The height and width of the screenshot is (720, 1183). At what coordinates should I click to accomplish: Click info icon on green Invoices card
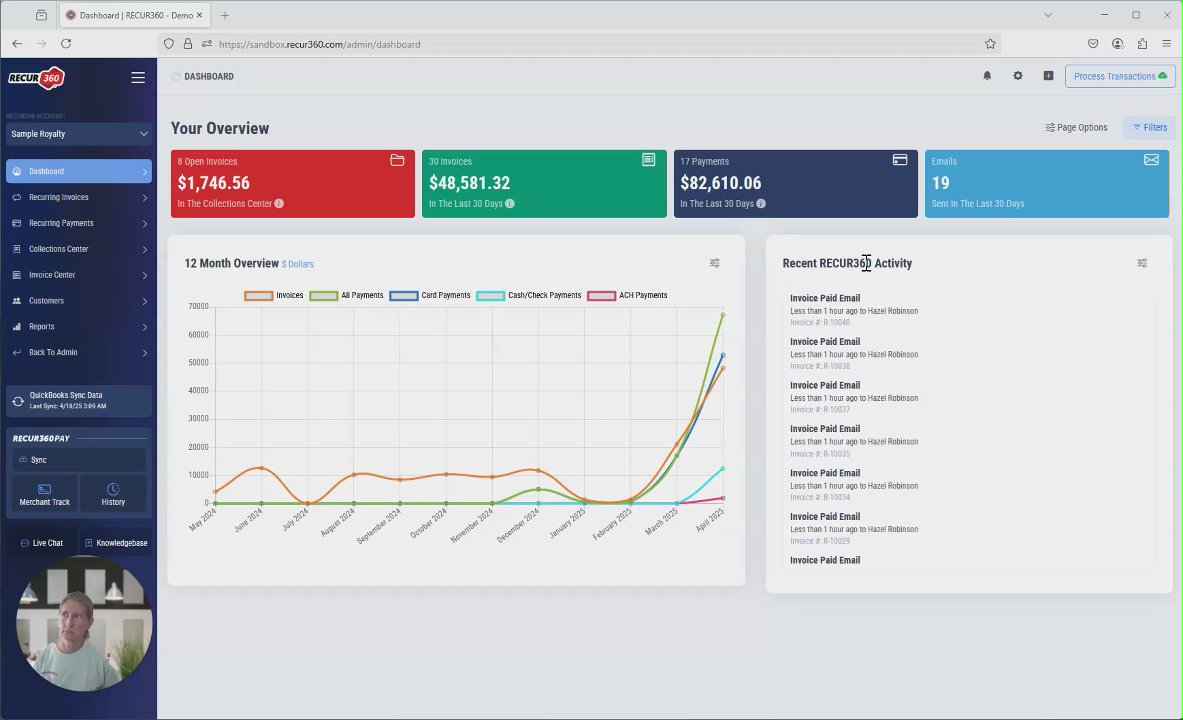(x=510, y=204)
